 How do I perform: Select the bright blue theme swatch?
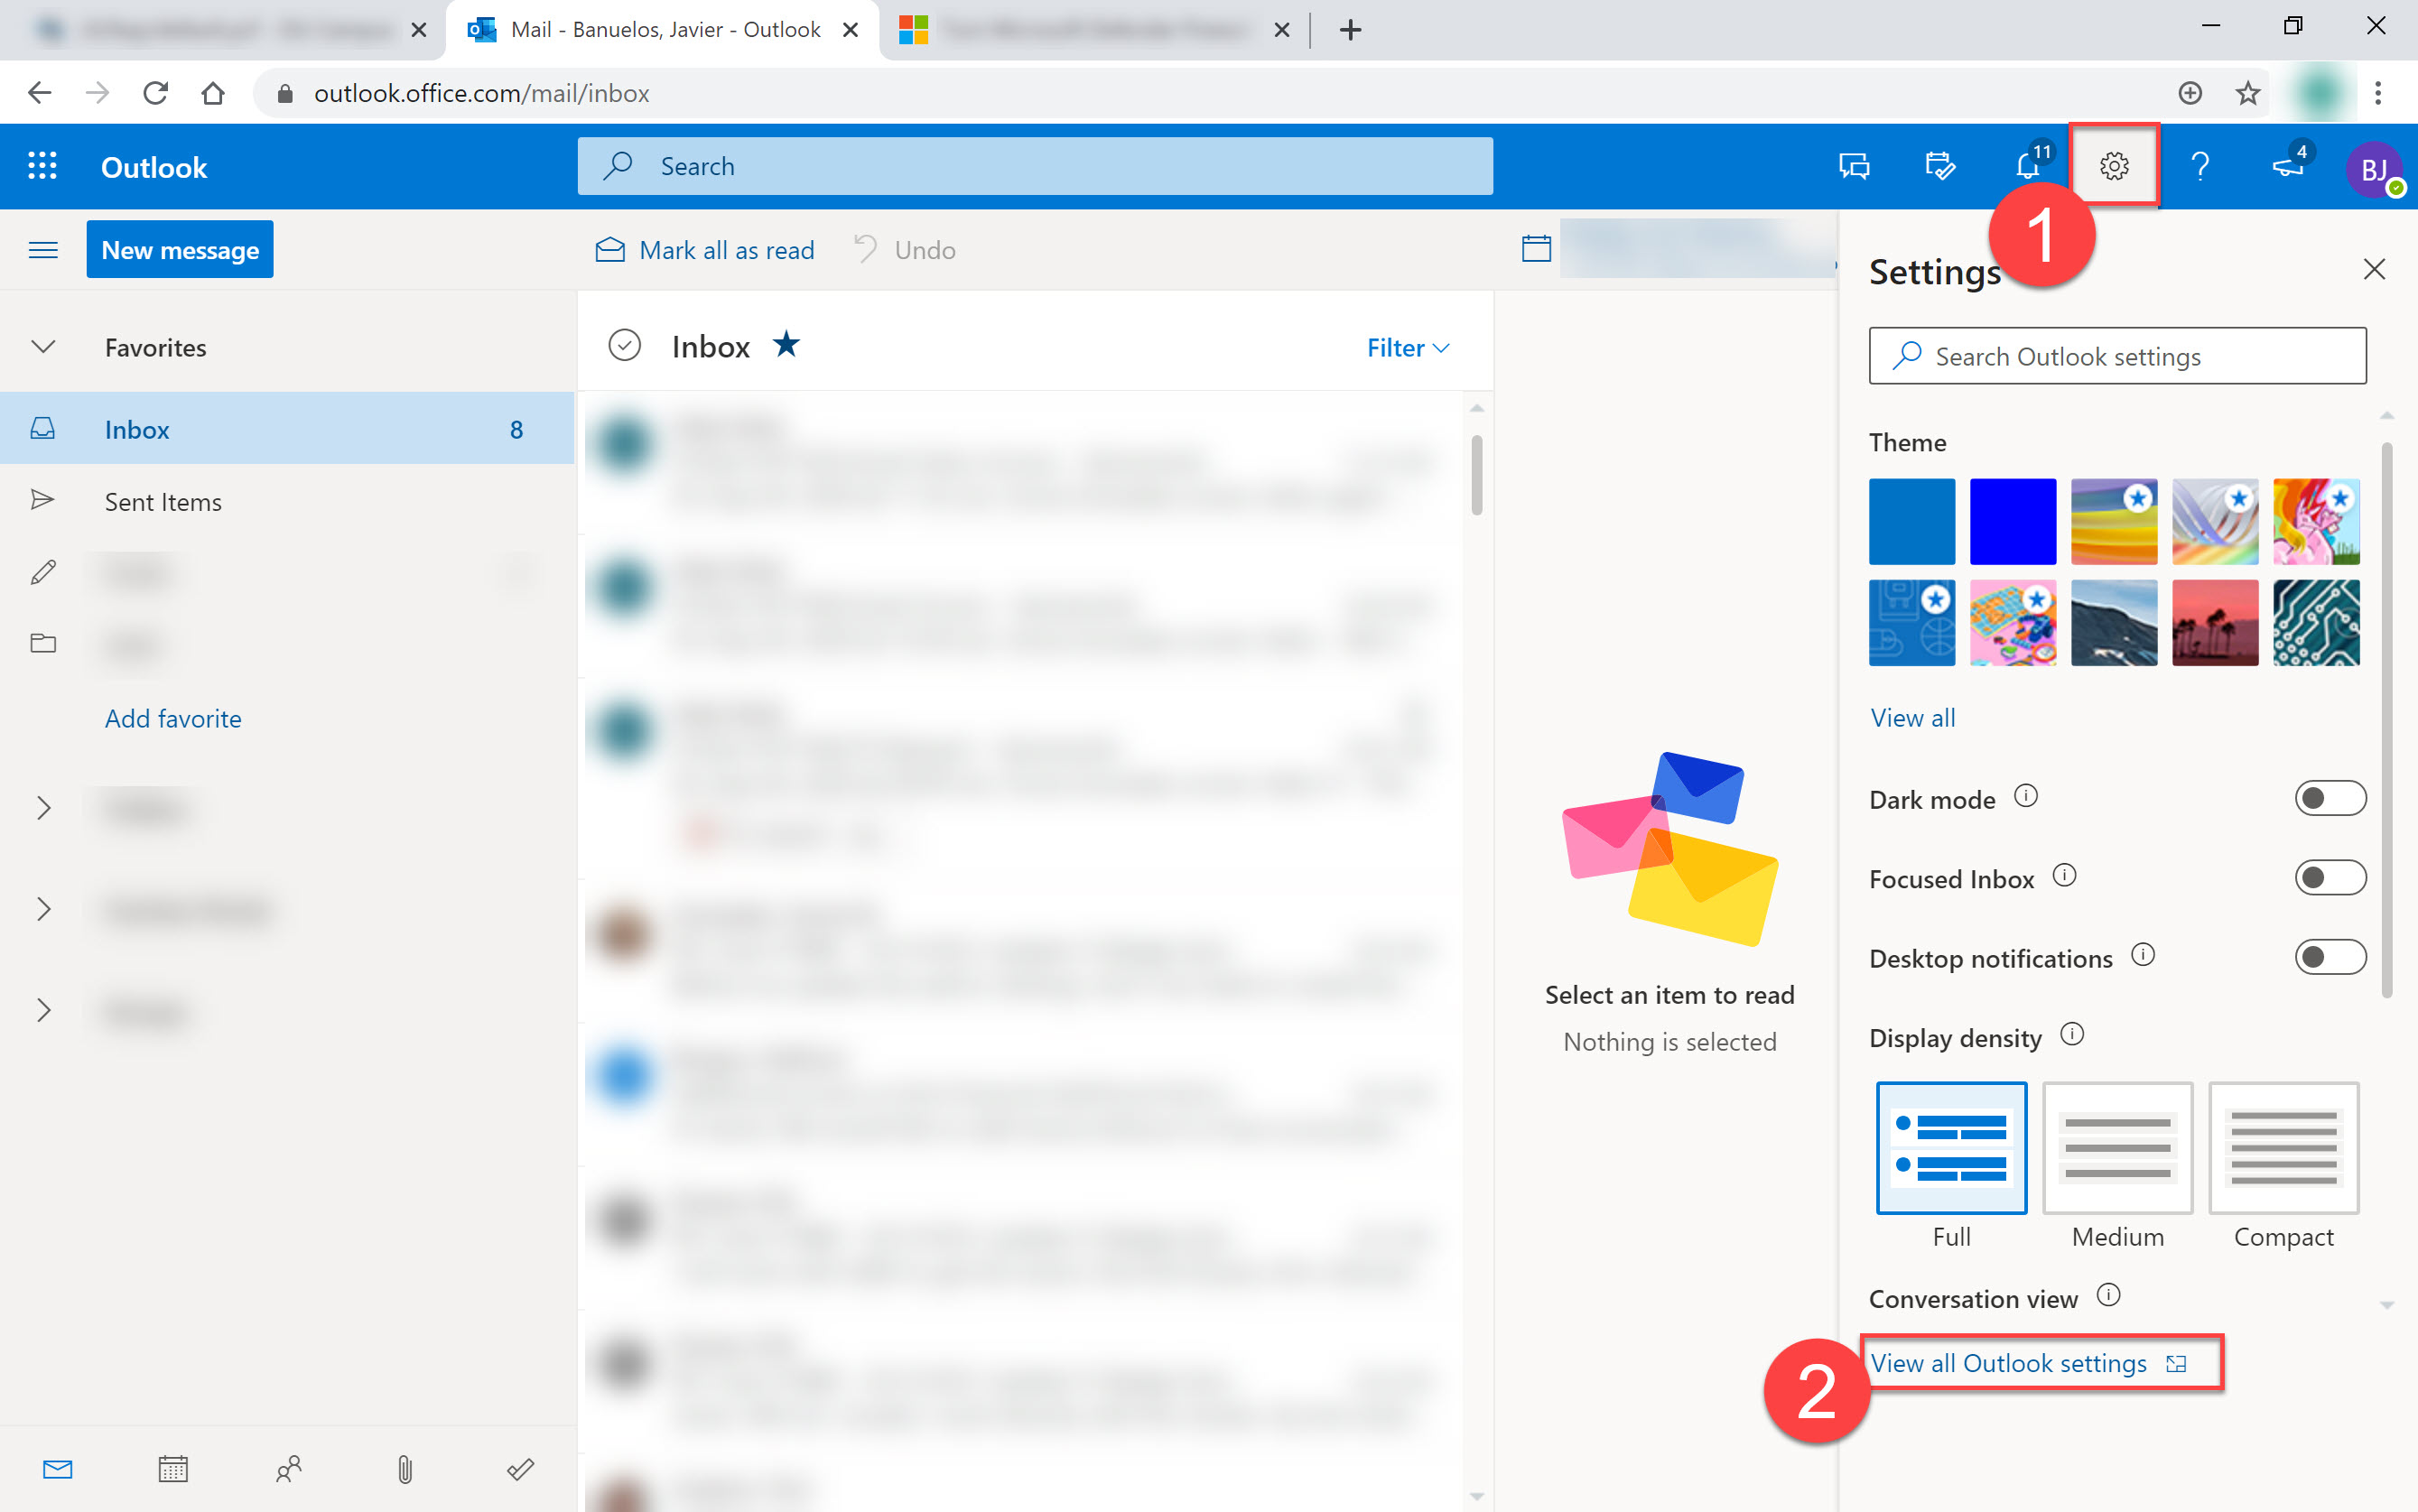coord(2013,521)
